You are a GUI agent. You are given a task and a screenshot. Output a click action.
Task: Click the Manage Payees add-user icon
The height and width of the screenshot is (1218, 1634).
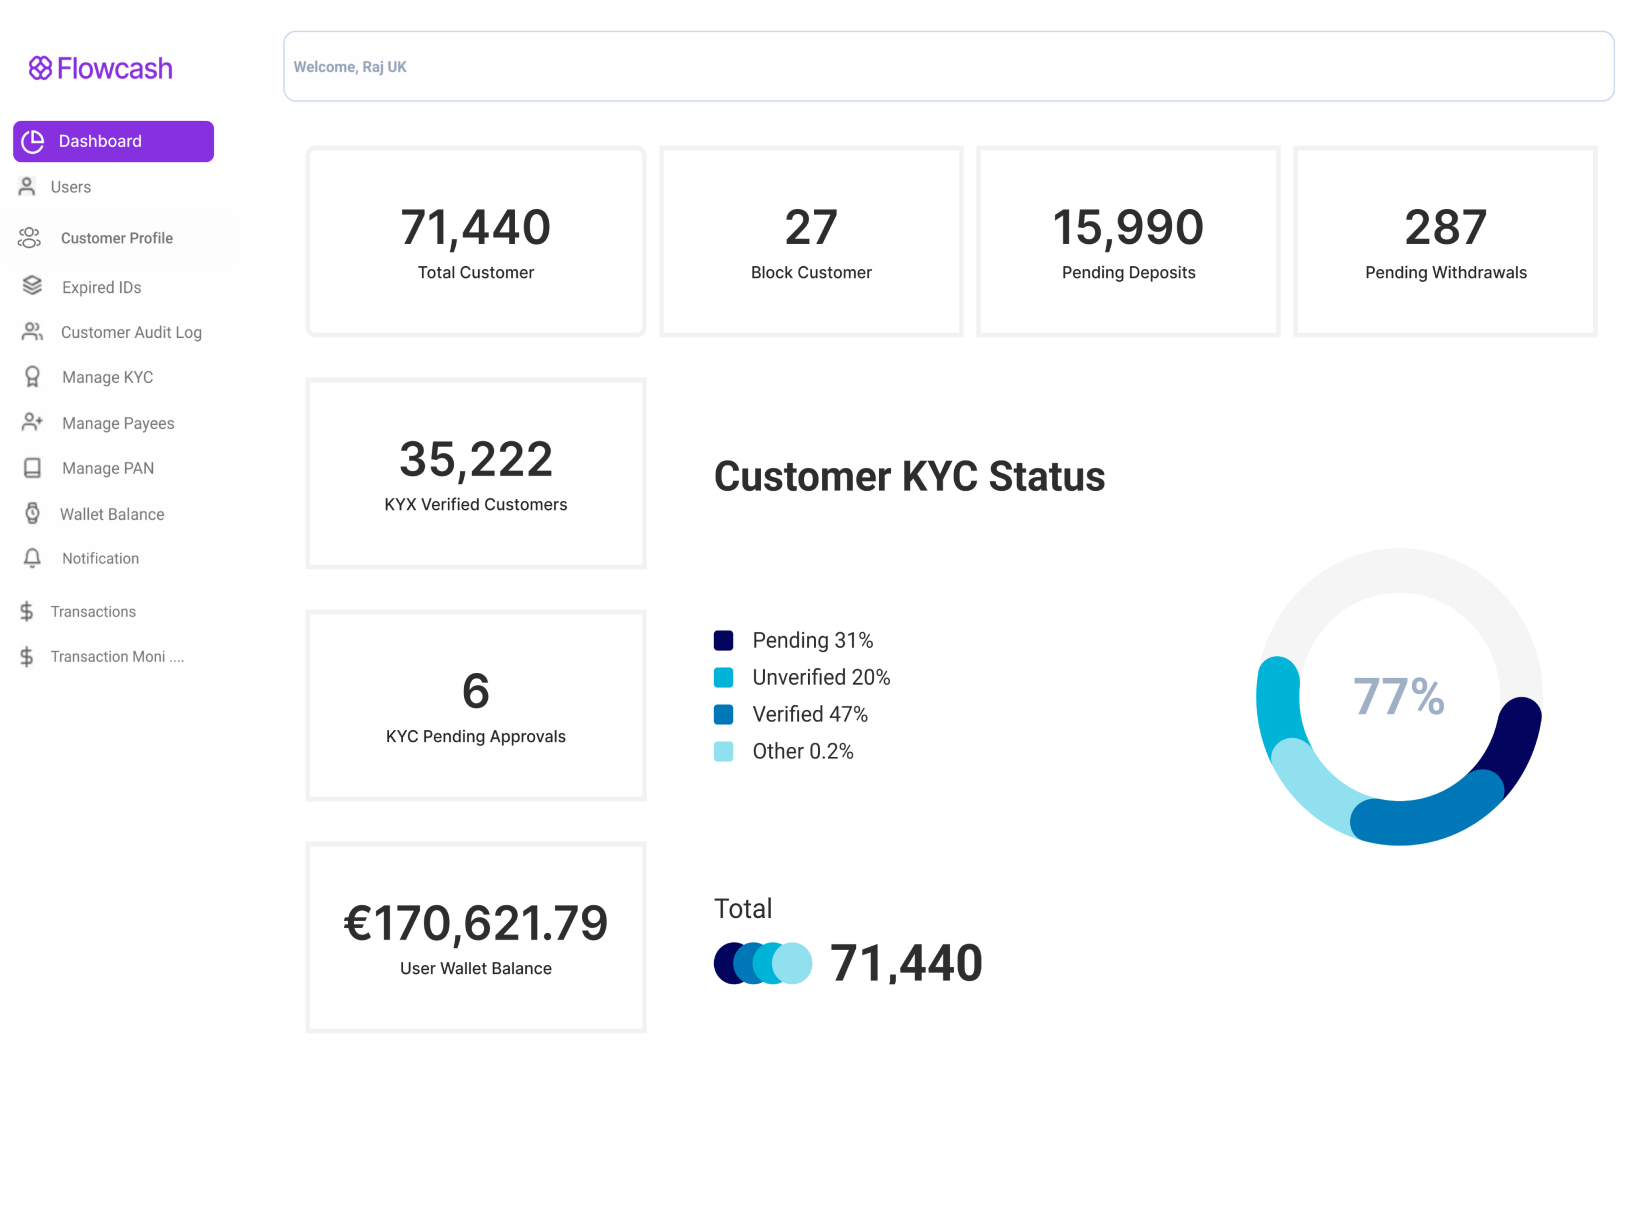32,422
